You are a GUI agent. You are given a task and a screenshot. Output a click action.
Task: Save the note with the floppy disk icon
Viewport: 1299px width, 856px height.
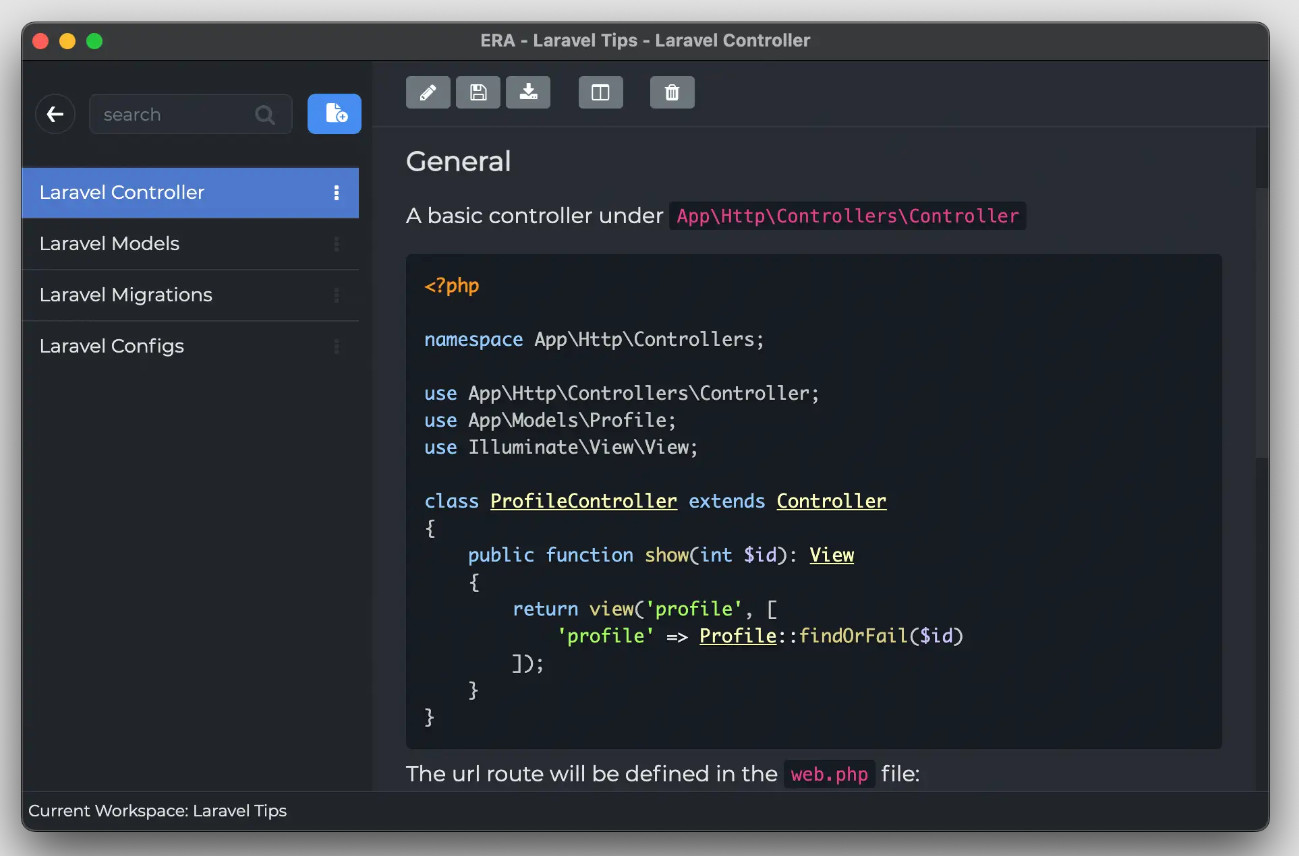click(478, 92)
